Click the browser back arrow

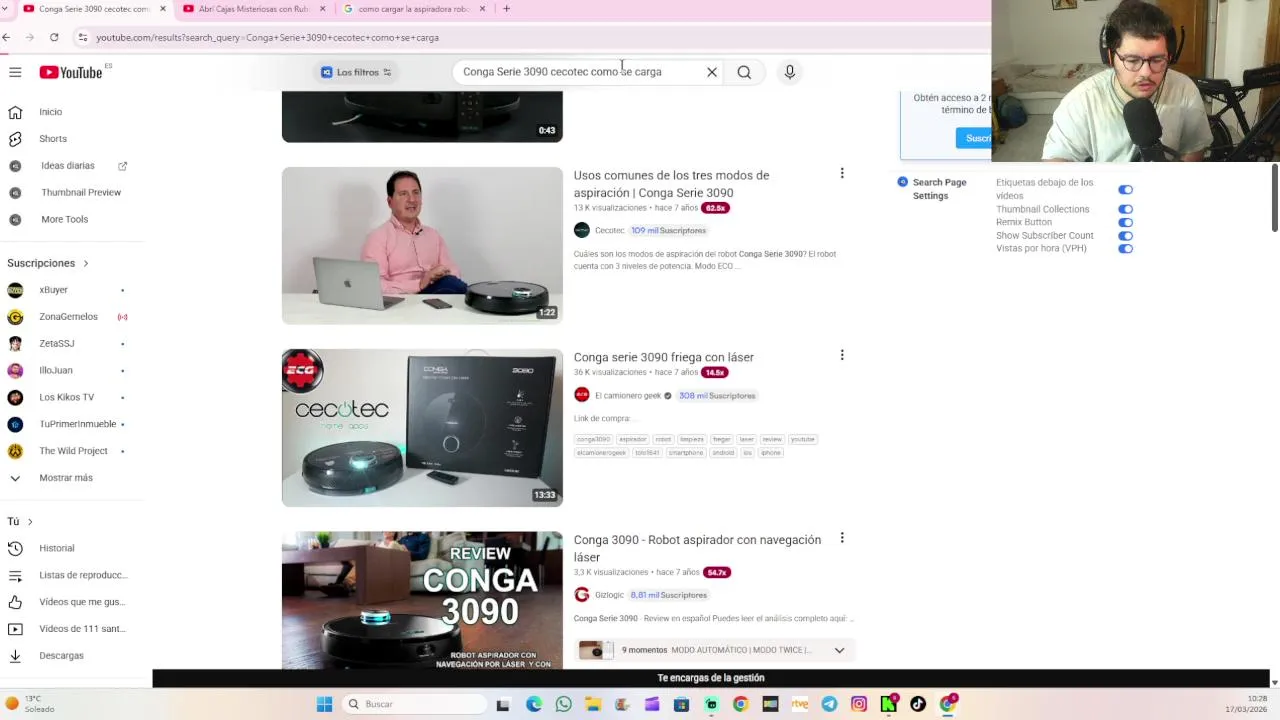(7, 37)
